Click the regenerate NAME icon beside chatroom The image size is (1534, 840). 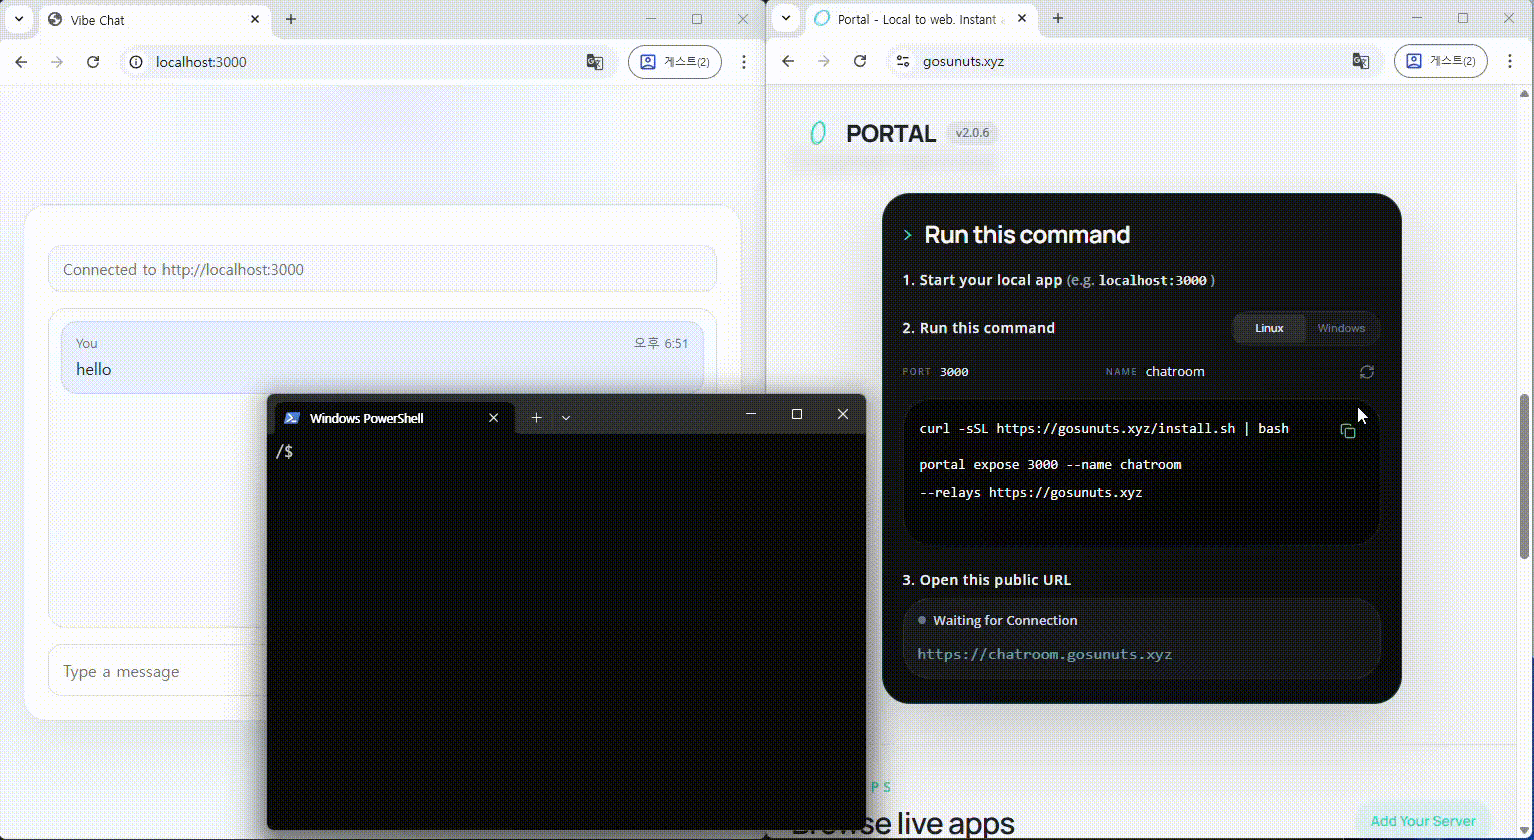(x=1367, y=371)
